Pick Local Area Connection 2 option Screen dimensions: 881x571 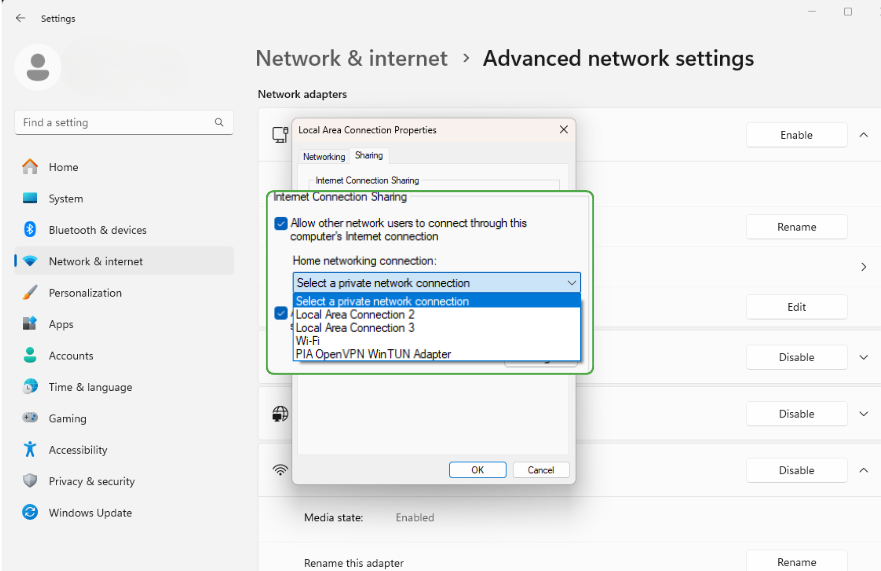[355, 315]
